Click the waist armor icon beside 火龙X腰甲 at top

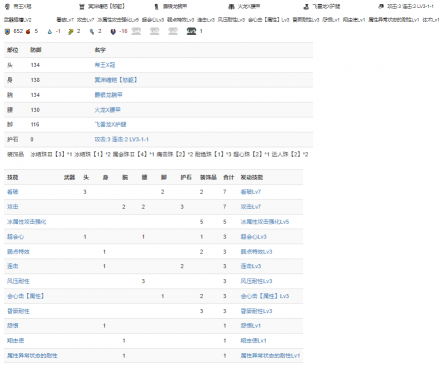pos(231,6)
